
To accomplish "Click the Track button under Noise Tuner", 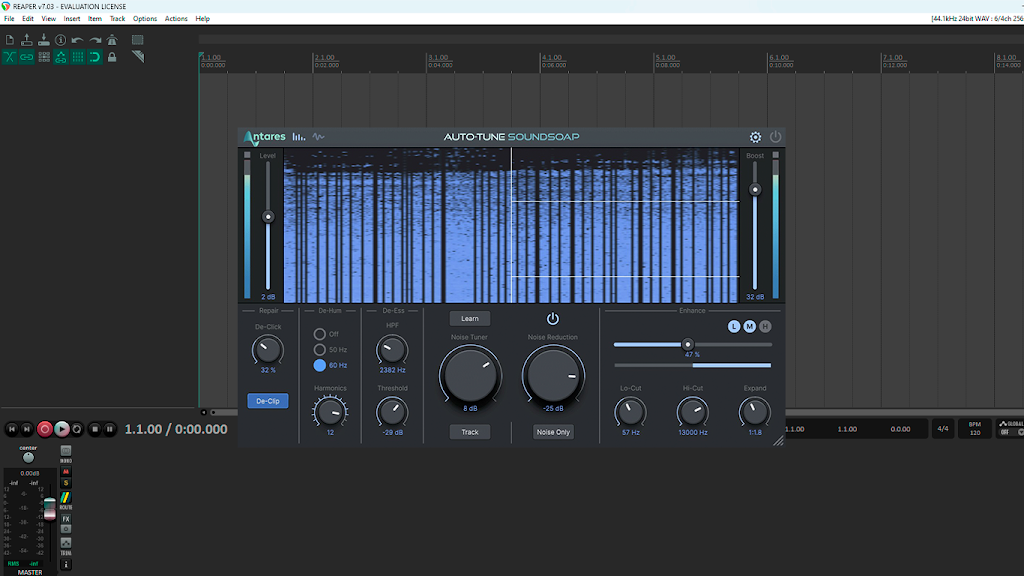I will tap(470, 432).
